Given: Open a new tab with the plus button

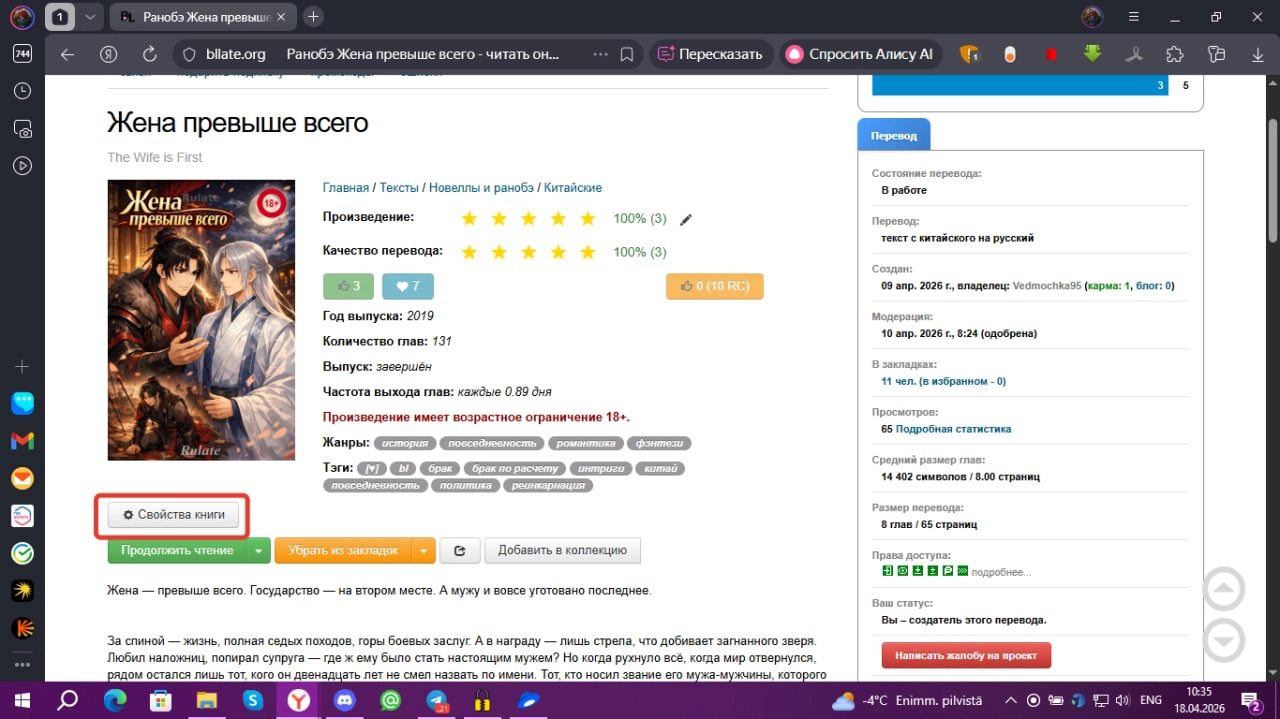Looking at the screenshot, I should pyautogui.click(x=314, y=17).
